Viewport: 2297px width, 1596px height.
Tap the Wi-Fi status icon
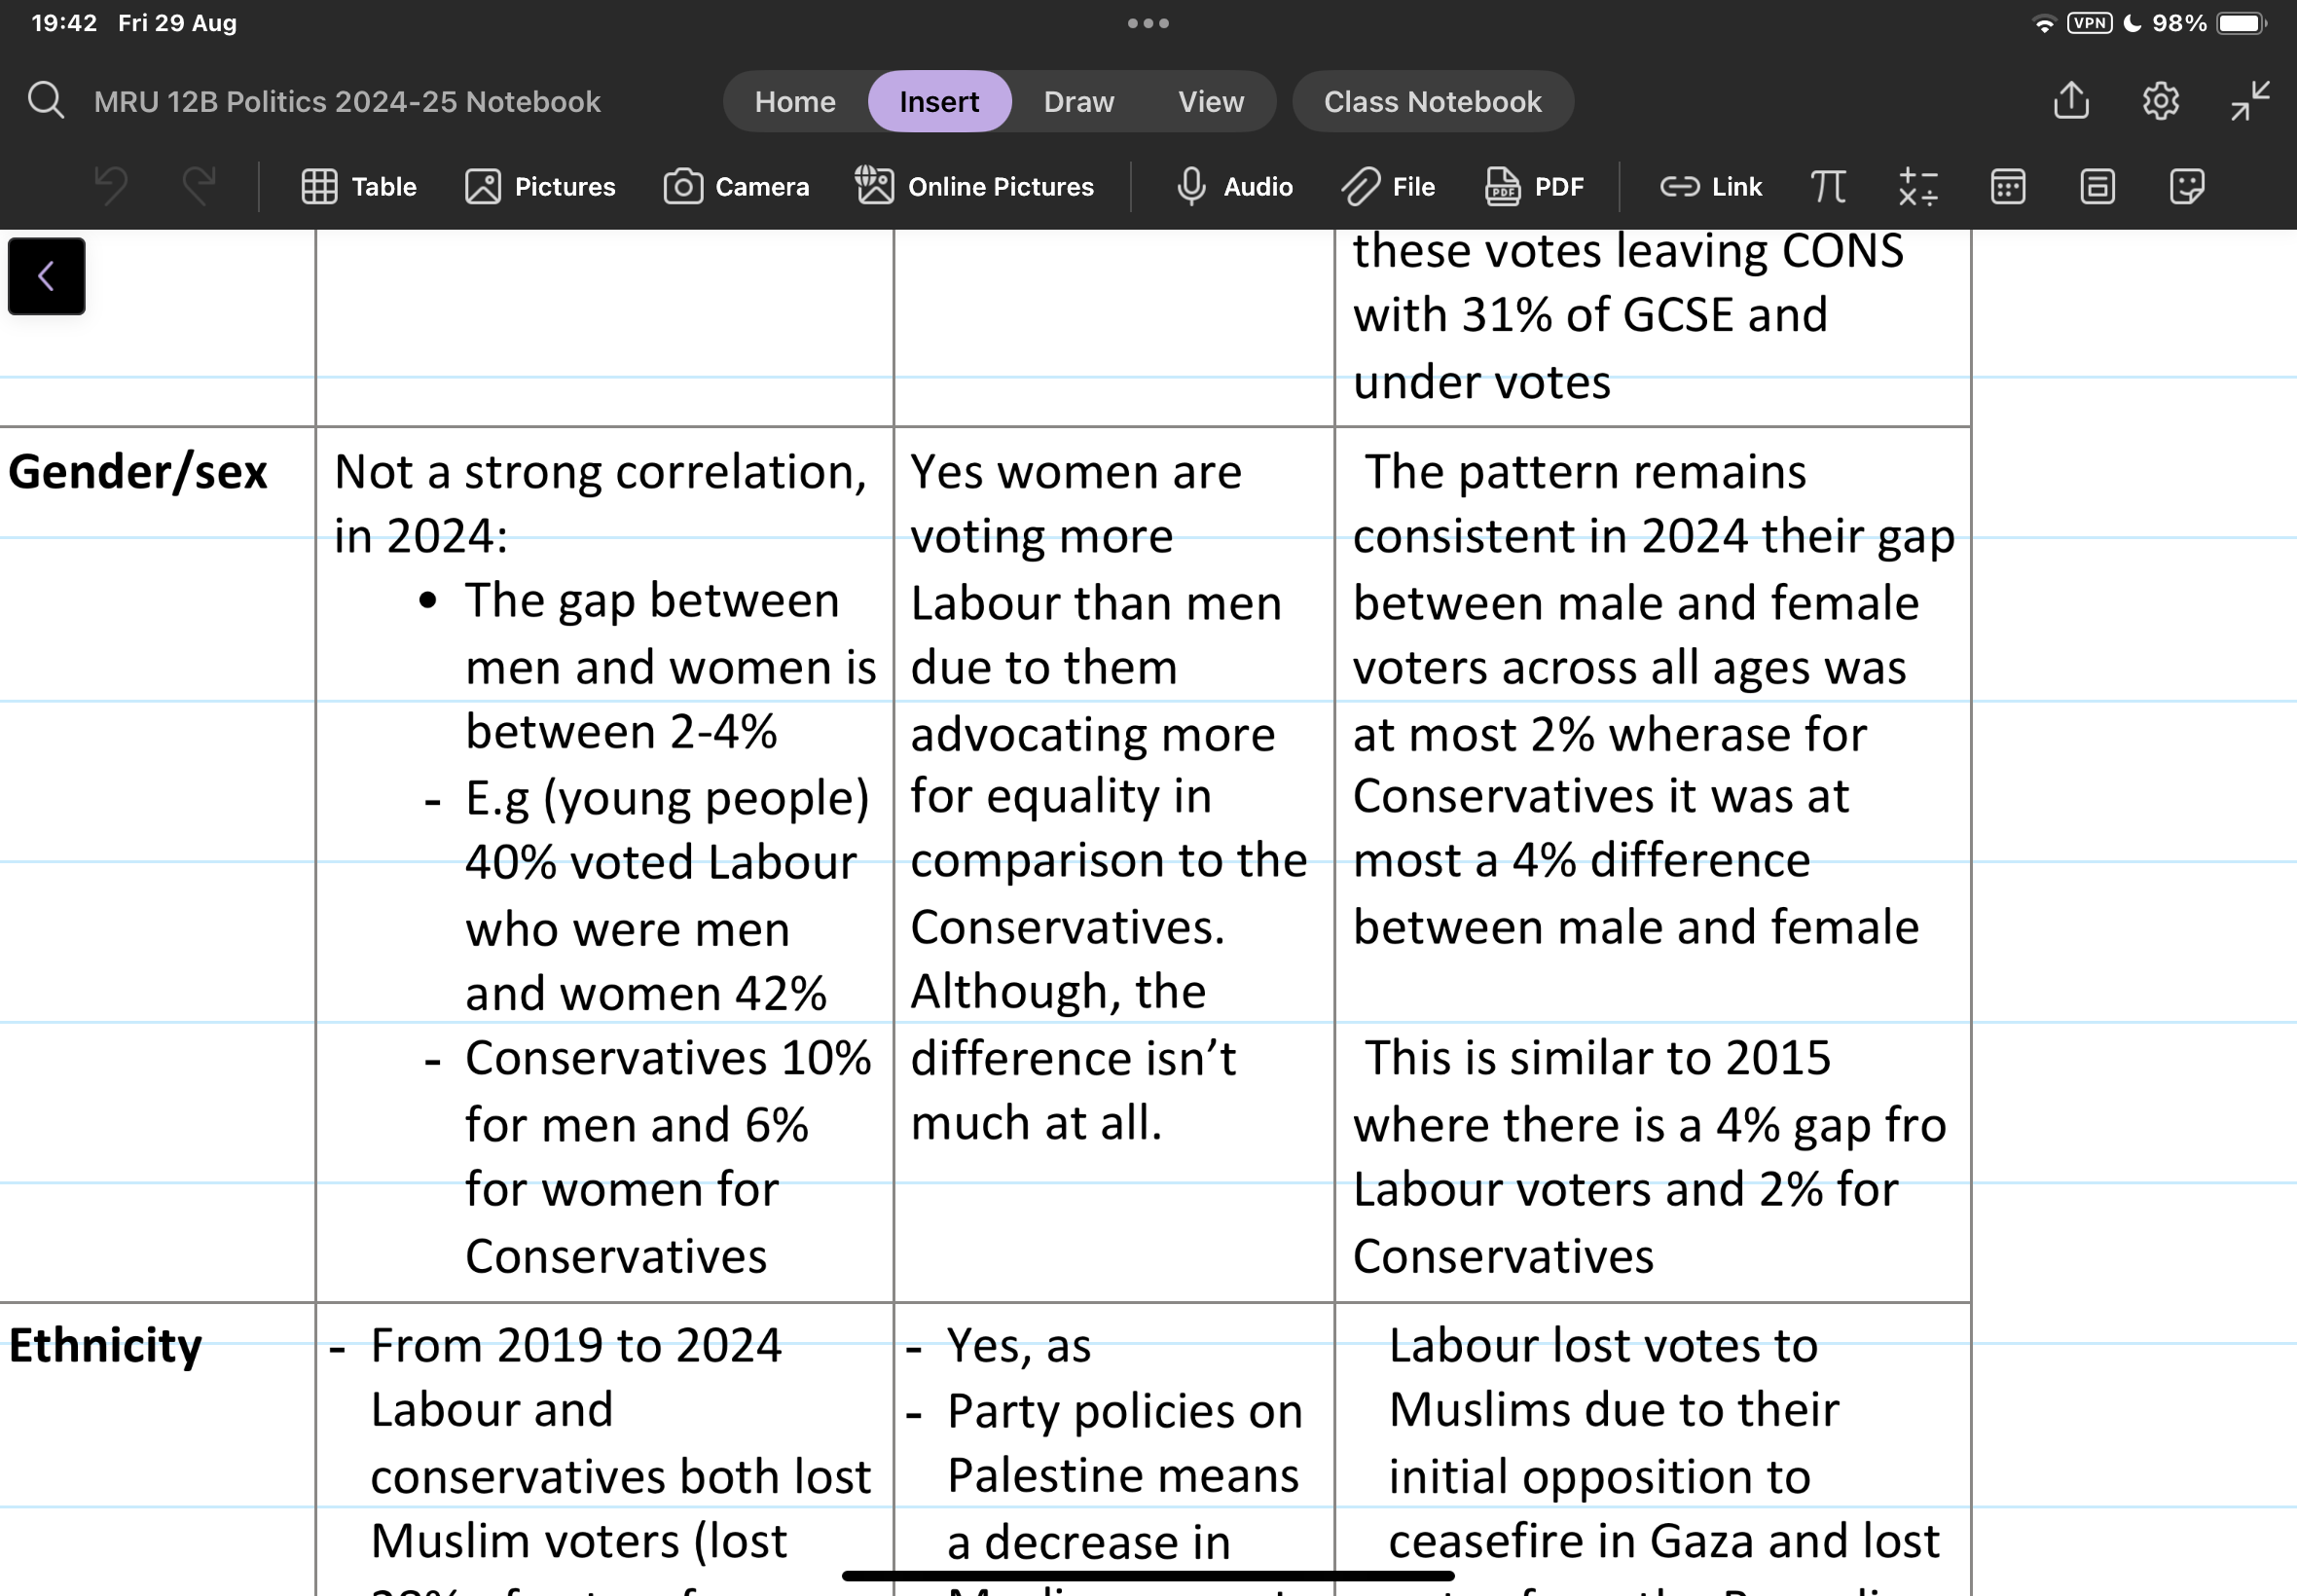tap(2044, 24)
